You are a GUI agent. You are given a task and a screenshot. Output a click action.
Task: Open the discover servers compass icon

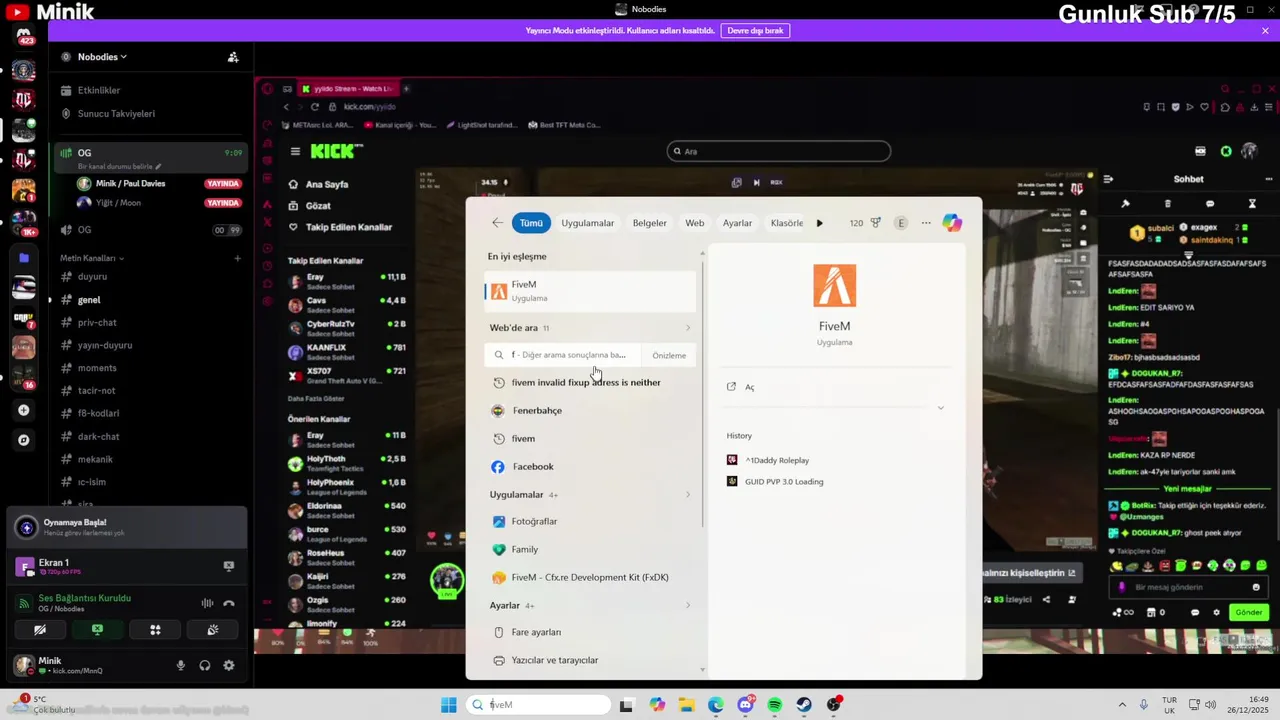click(24, 440)
